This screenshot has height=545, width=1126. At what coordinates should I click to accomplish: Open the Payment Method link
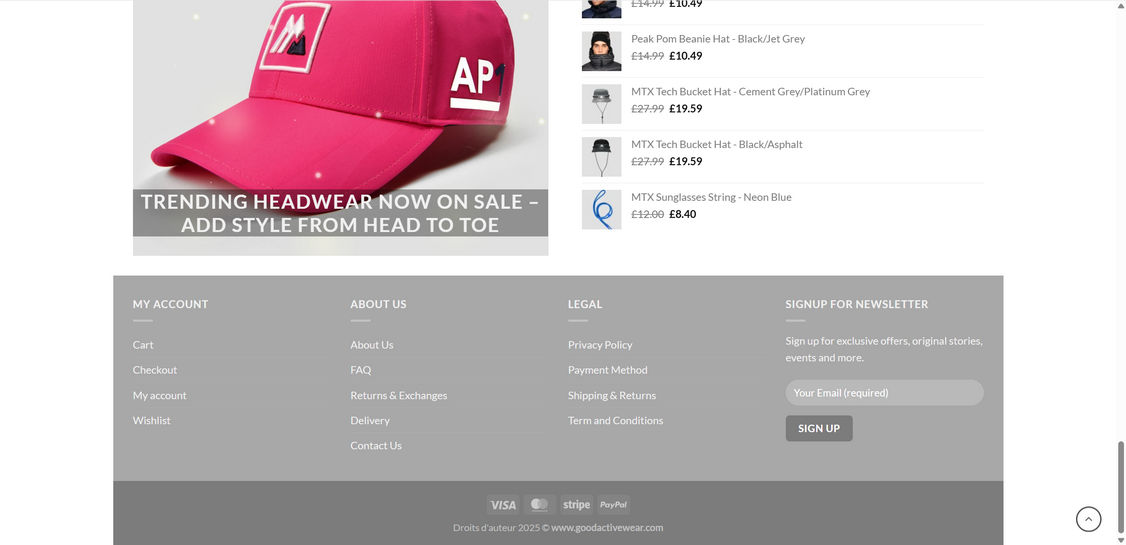click(x=608, y=370)
